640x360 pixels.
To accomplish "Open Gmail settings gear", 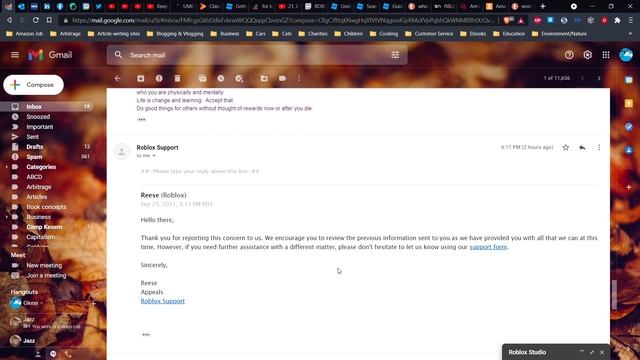I will (x=587, y=55).
